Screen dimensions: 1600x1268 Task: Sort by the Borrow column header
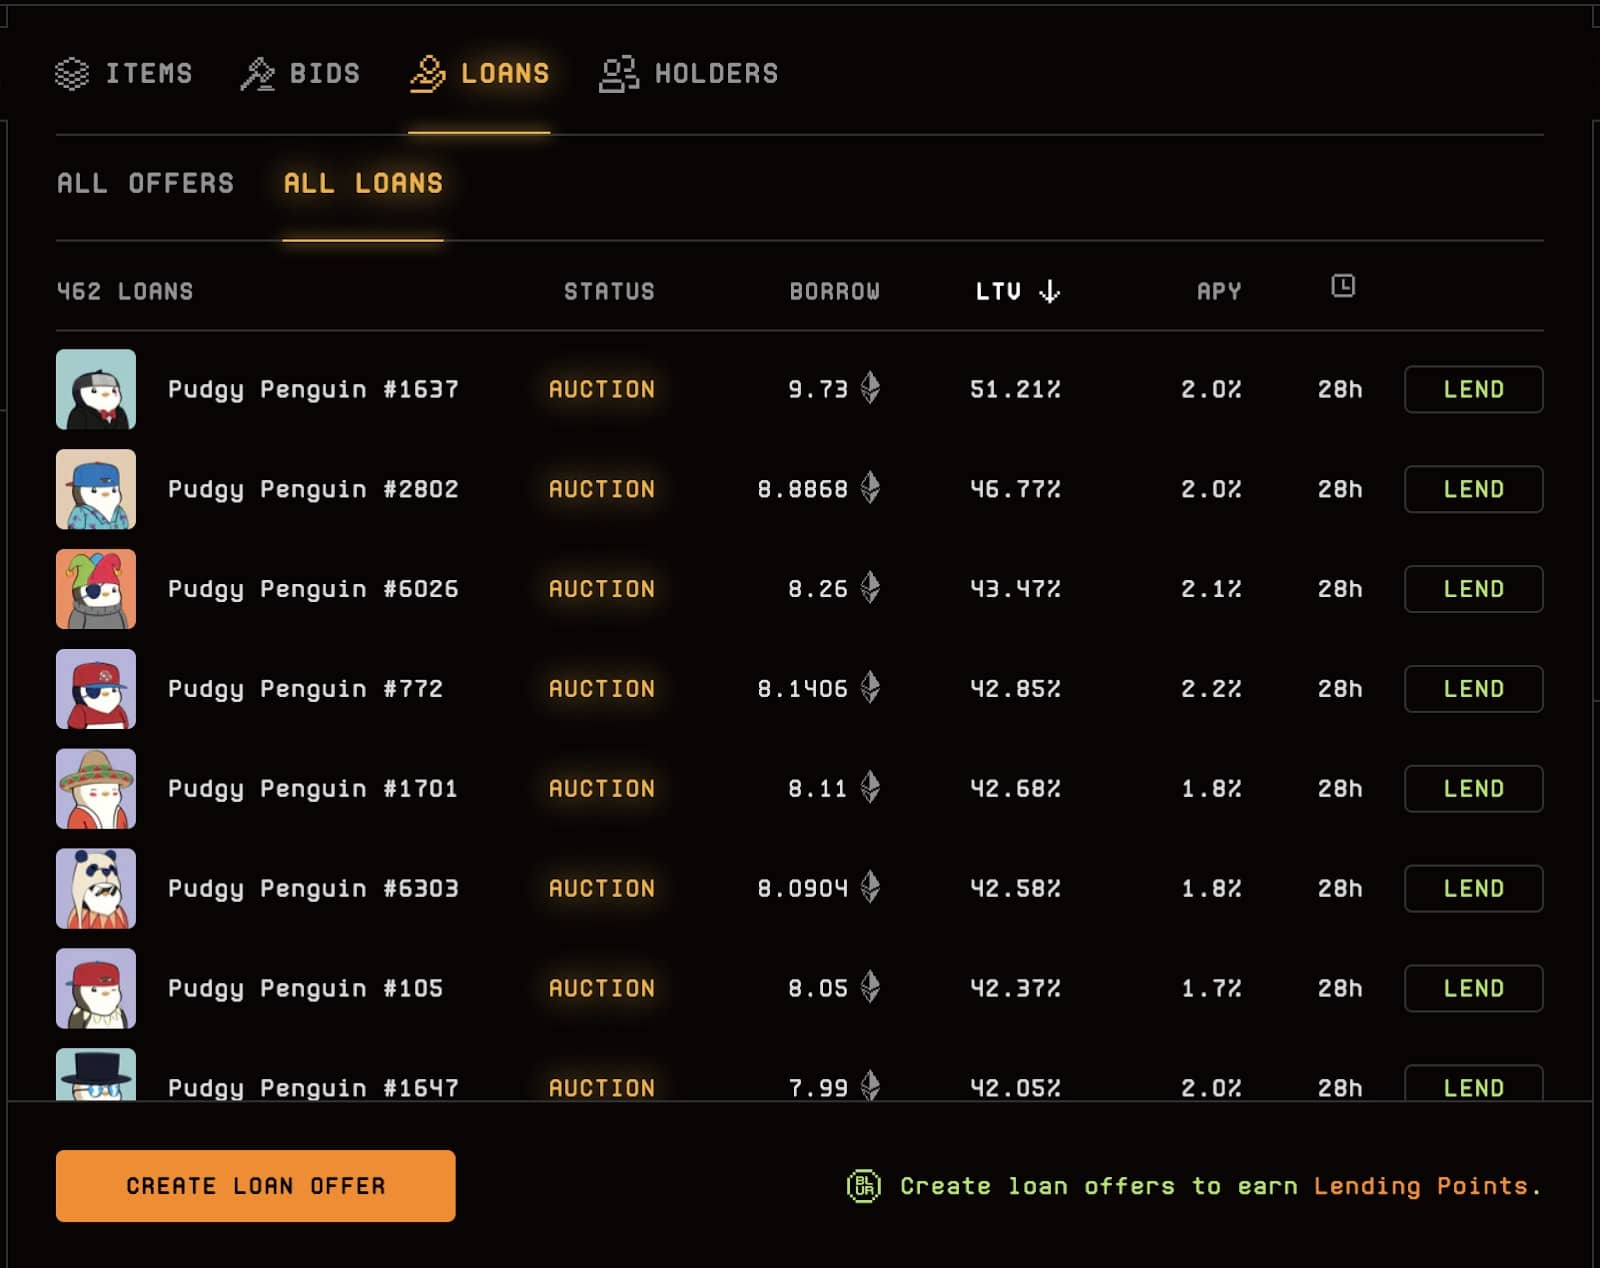[835, 291]
